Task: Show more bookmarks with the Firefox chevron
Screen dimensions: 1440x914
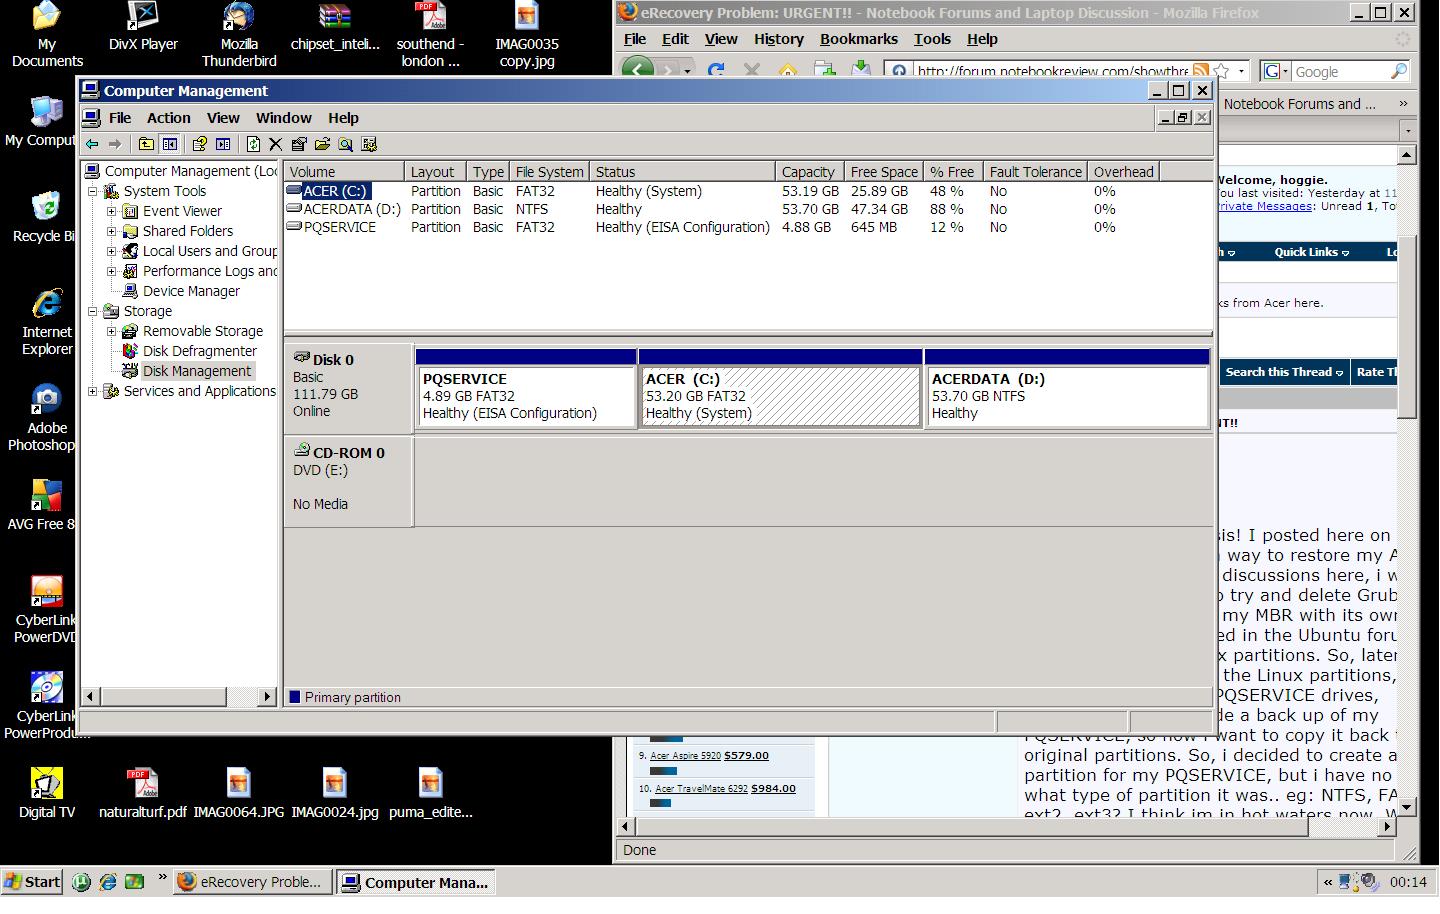Action: tap(1403, 104)
